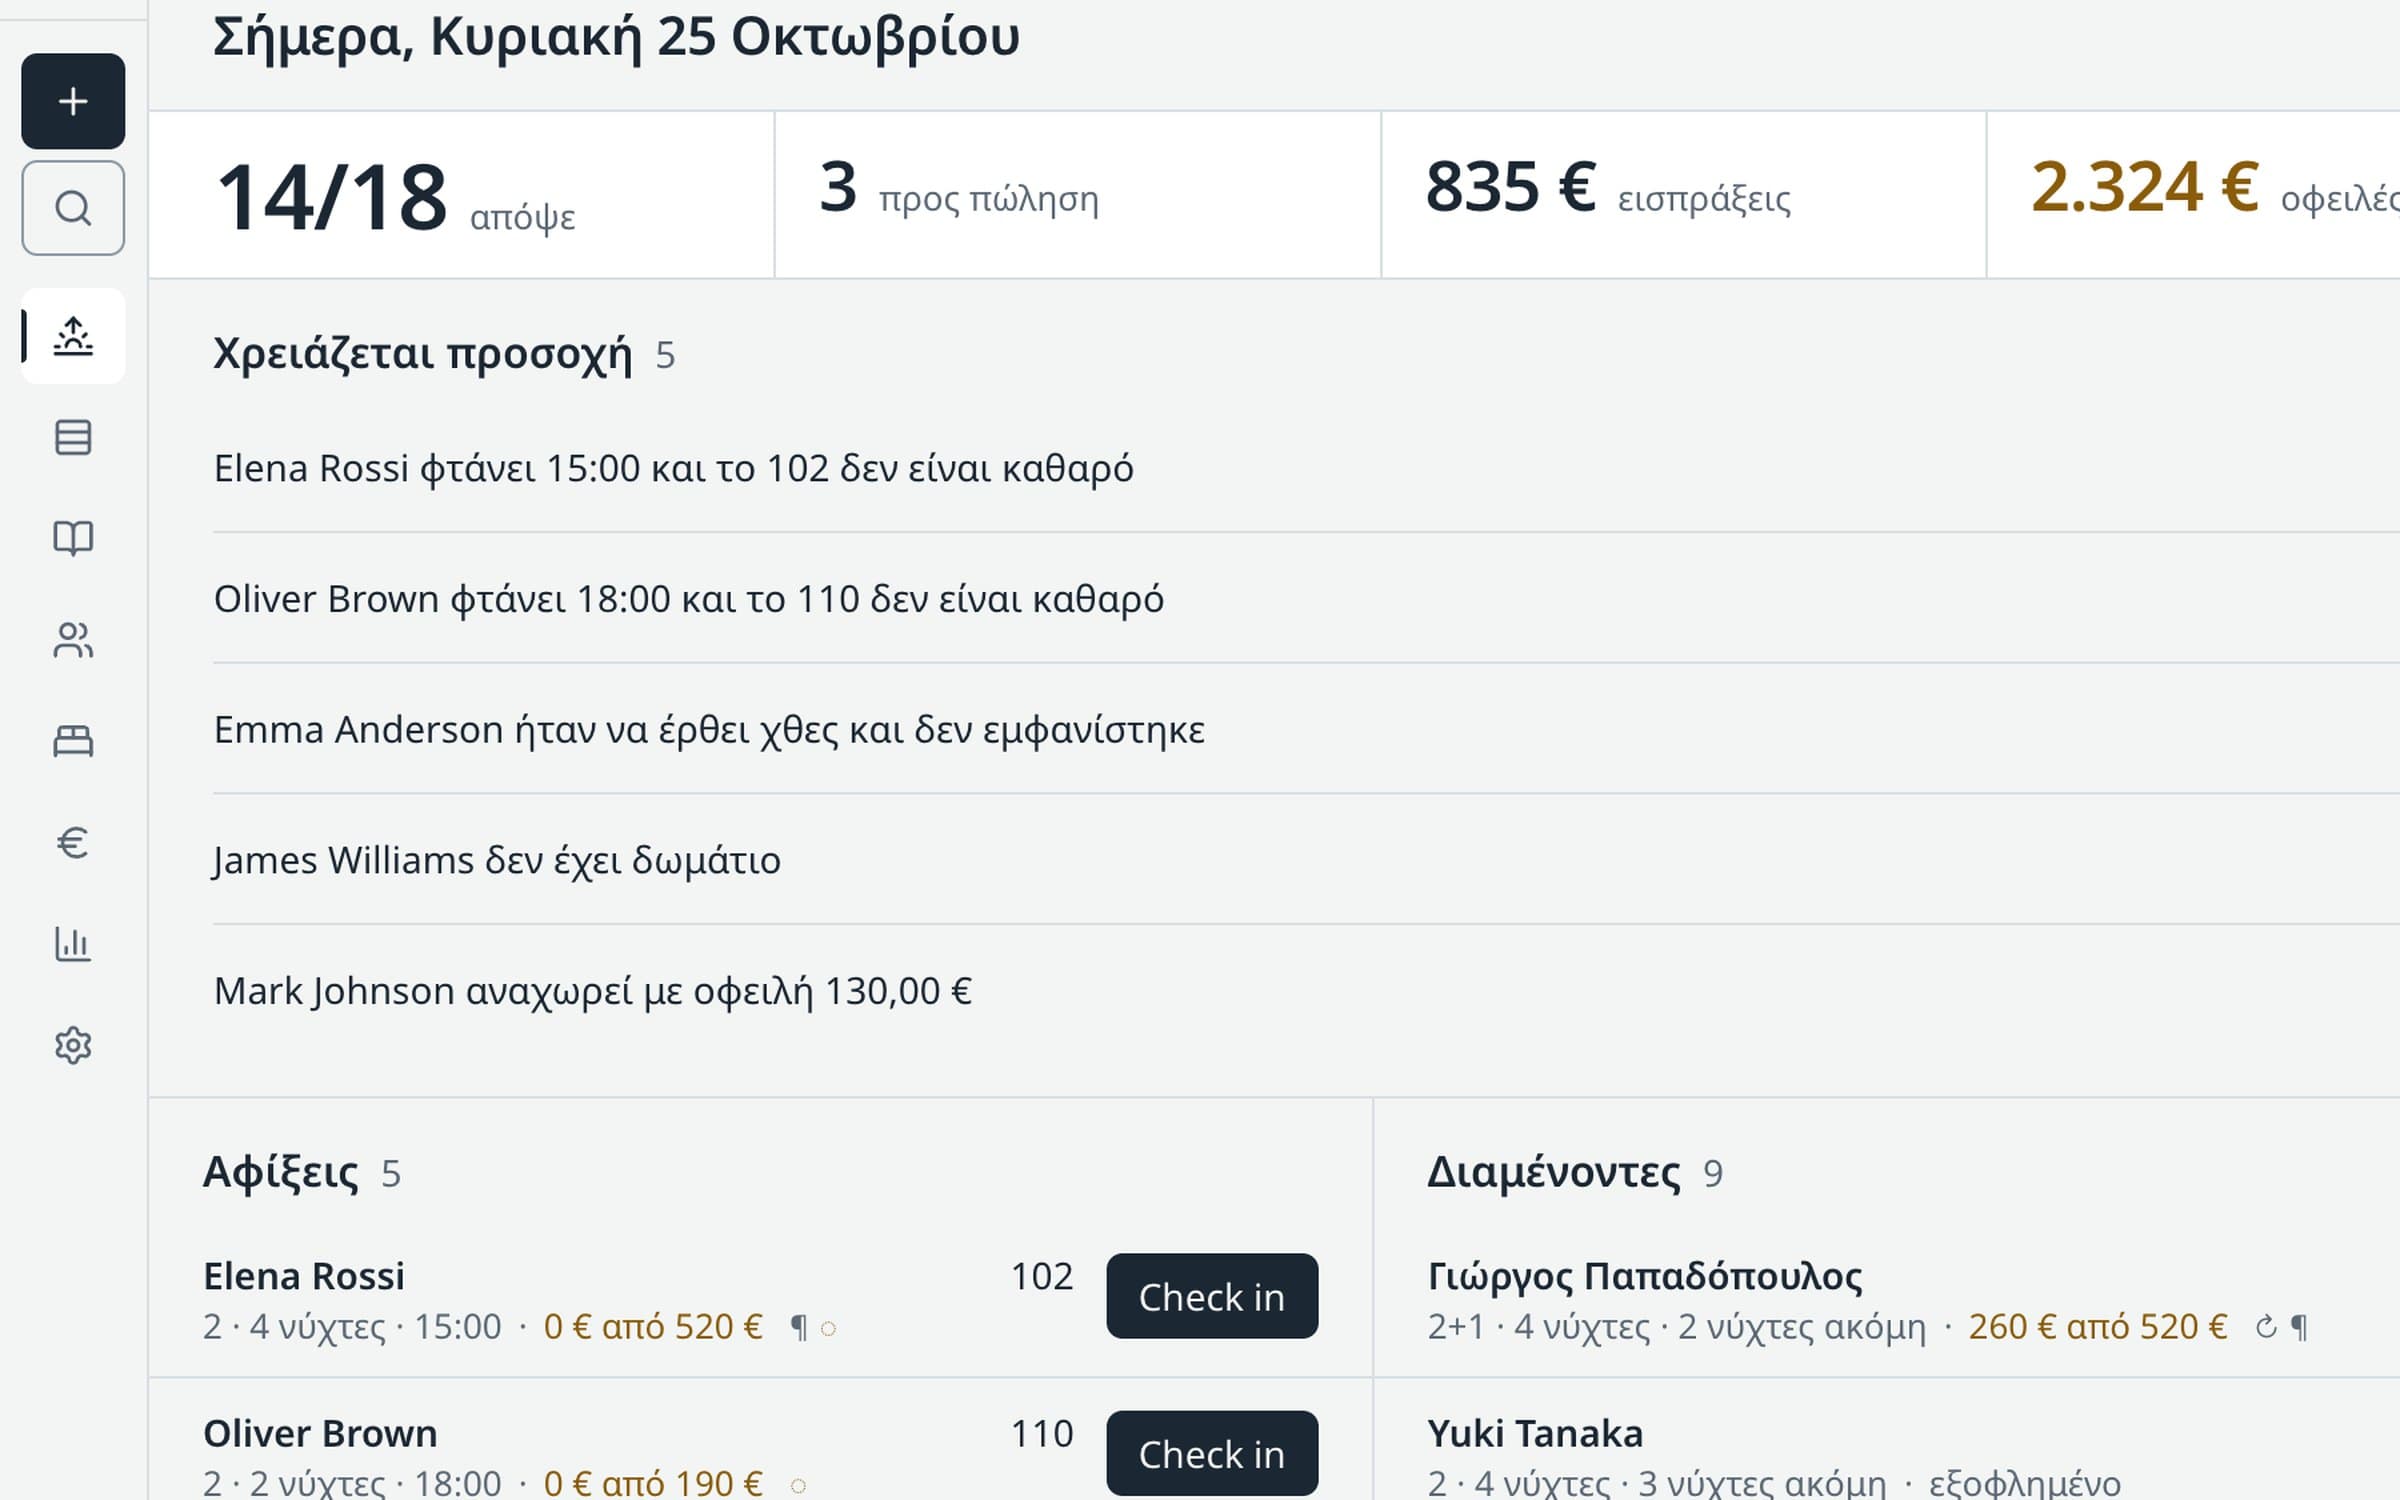Click the small circle icon on Elena Rossi's row
Screen dimensions: 2400x1500
click(x=828, y=1329)
